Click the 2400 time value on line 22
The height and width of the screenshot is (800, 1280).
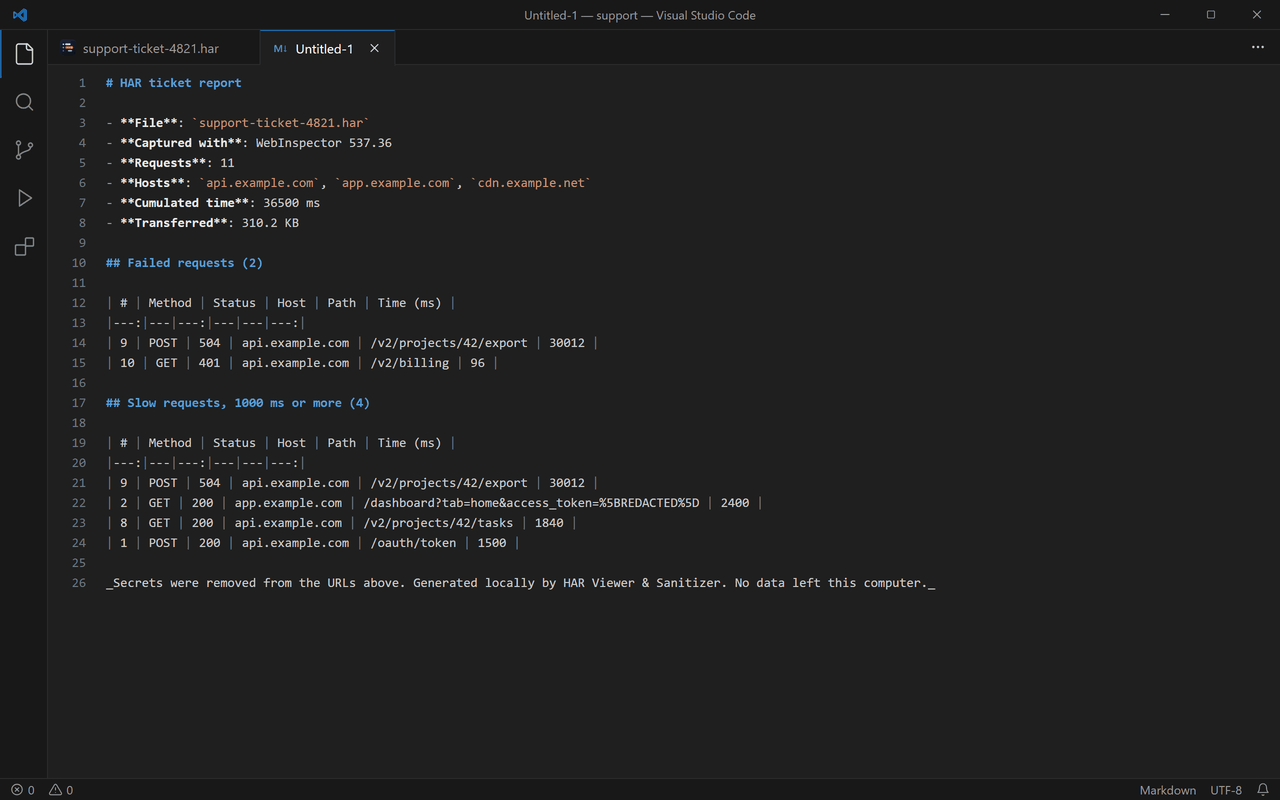point(735,503)
